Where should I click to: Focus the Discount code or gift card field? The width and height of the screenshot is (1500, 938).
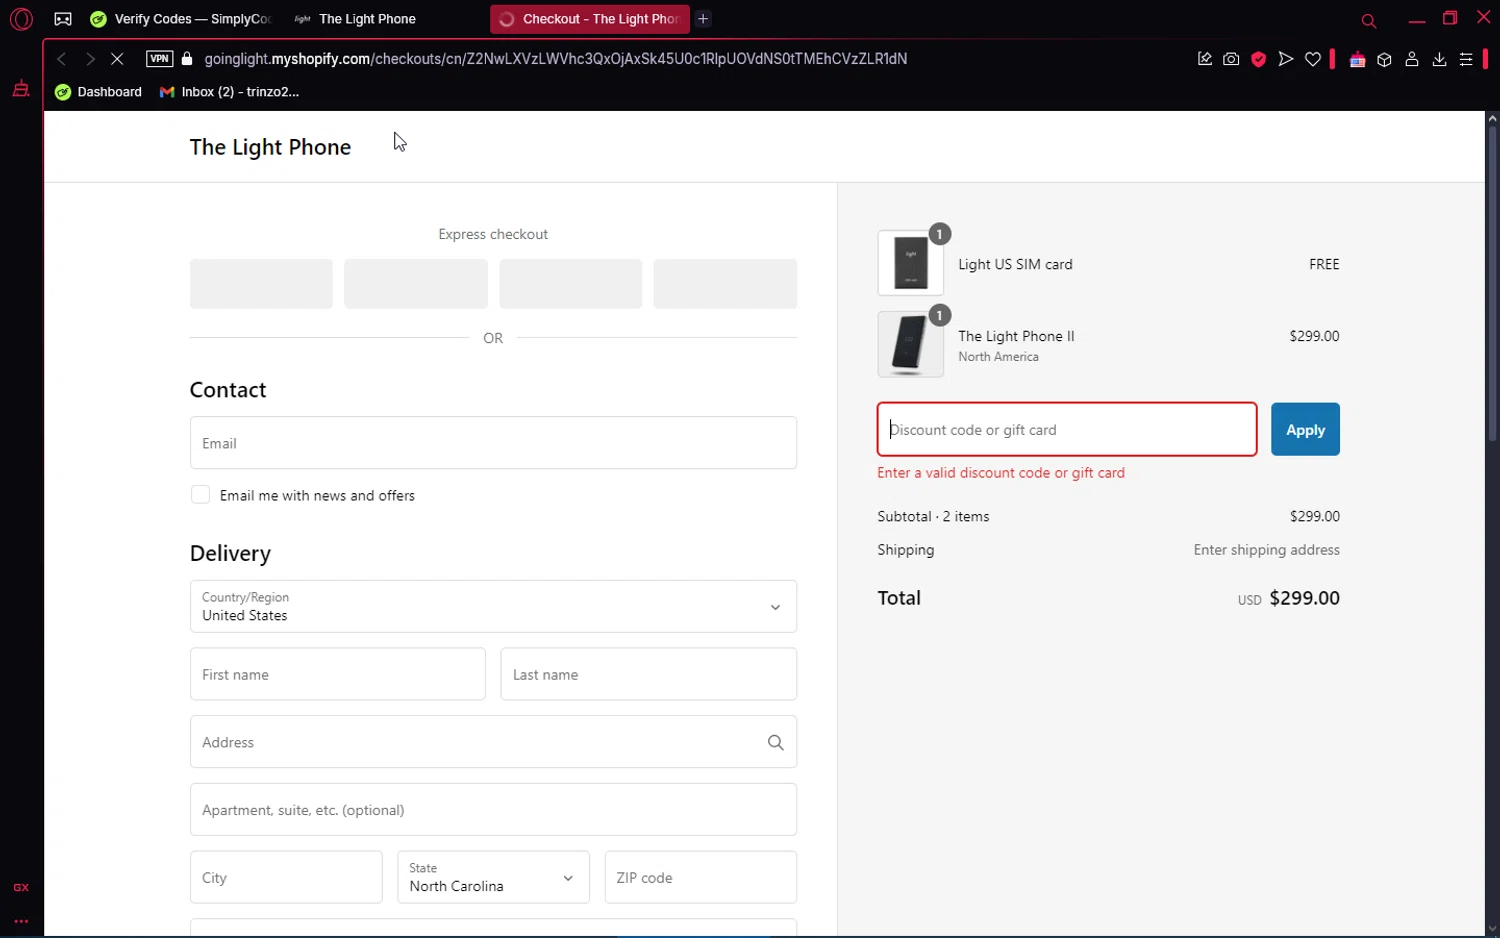point(1067,429)
